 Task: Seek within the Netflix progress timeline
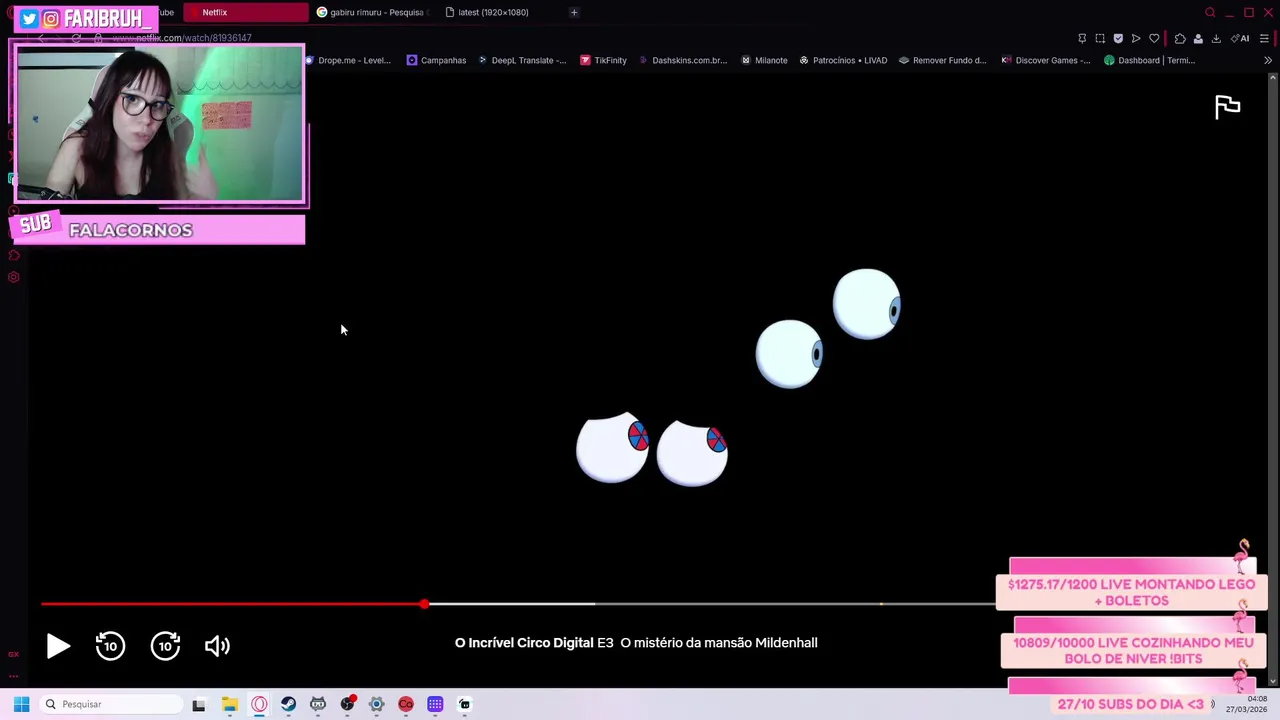pyautogui.click(x=518, y=604)
